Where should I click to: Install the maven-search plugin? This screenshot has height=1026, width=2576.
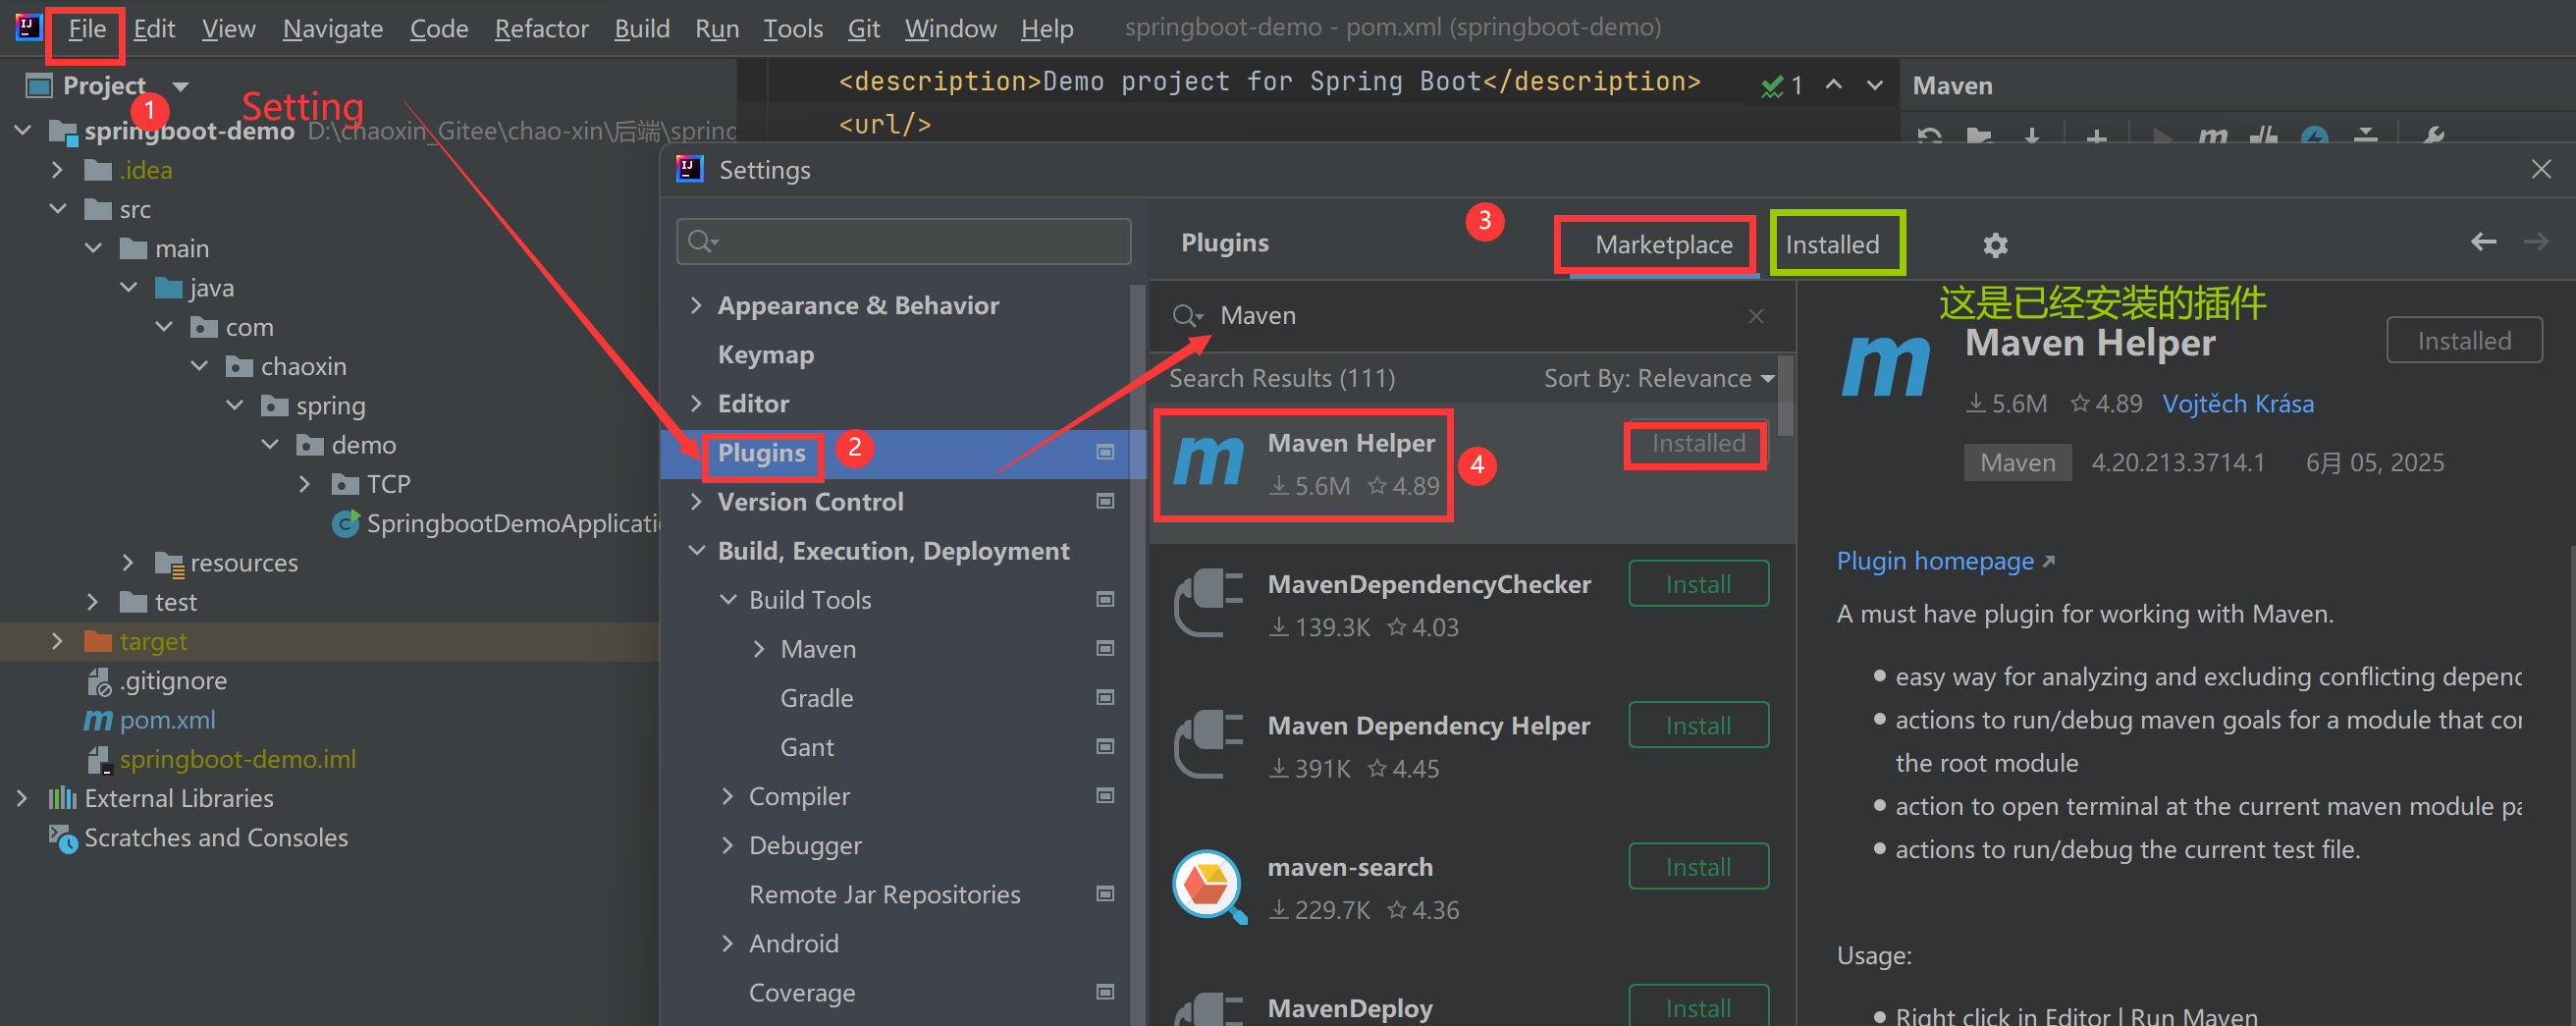click(1698, 867)
